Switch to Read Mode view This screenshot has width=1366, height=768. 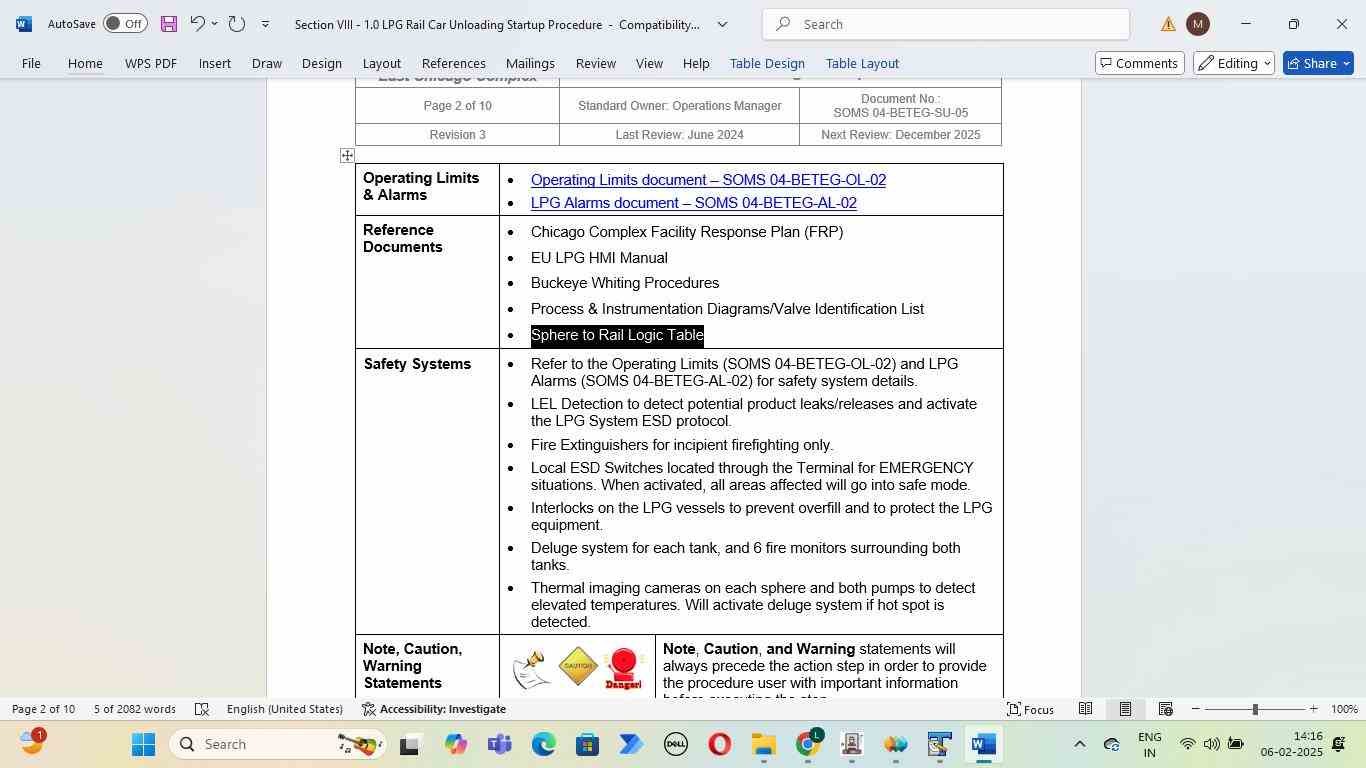point(1085,709)
